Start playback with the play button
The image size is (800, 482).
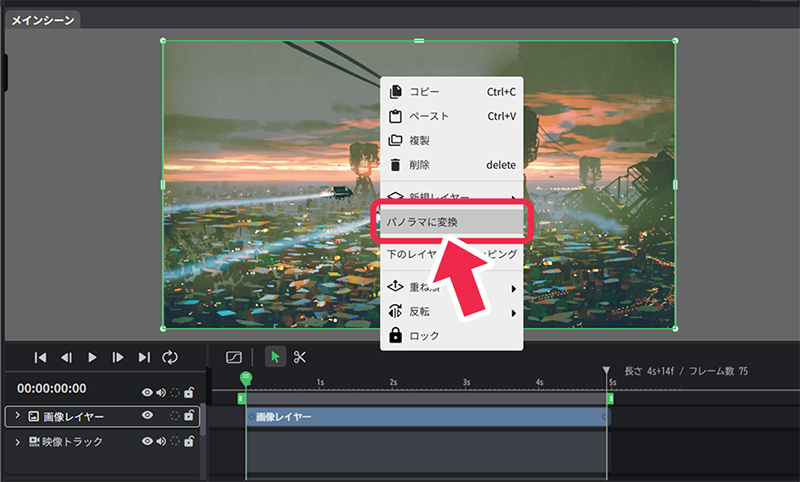coord(92,358)
